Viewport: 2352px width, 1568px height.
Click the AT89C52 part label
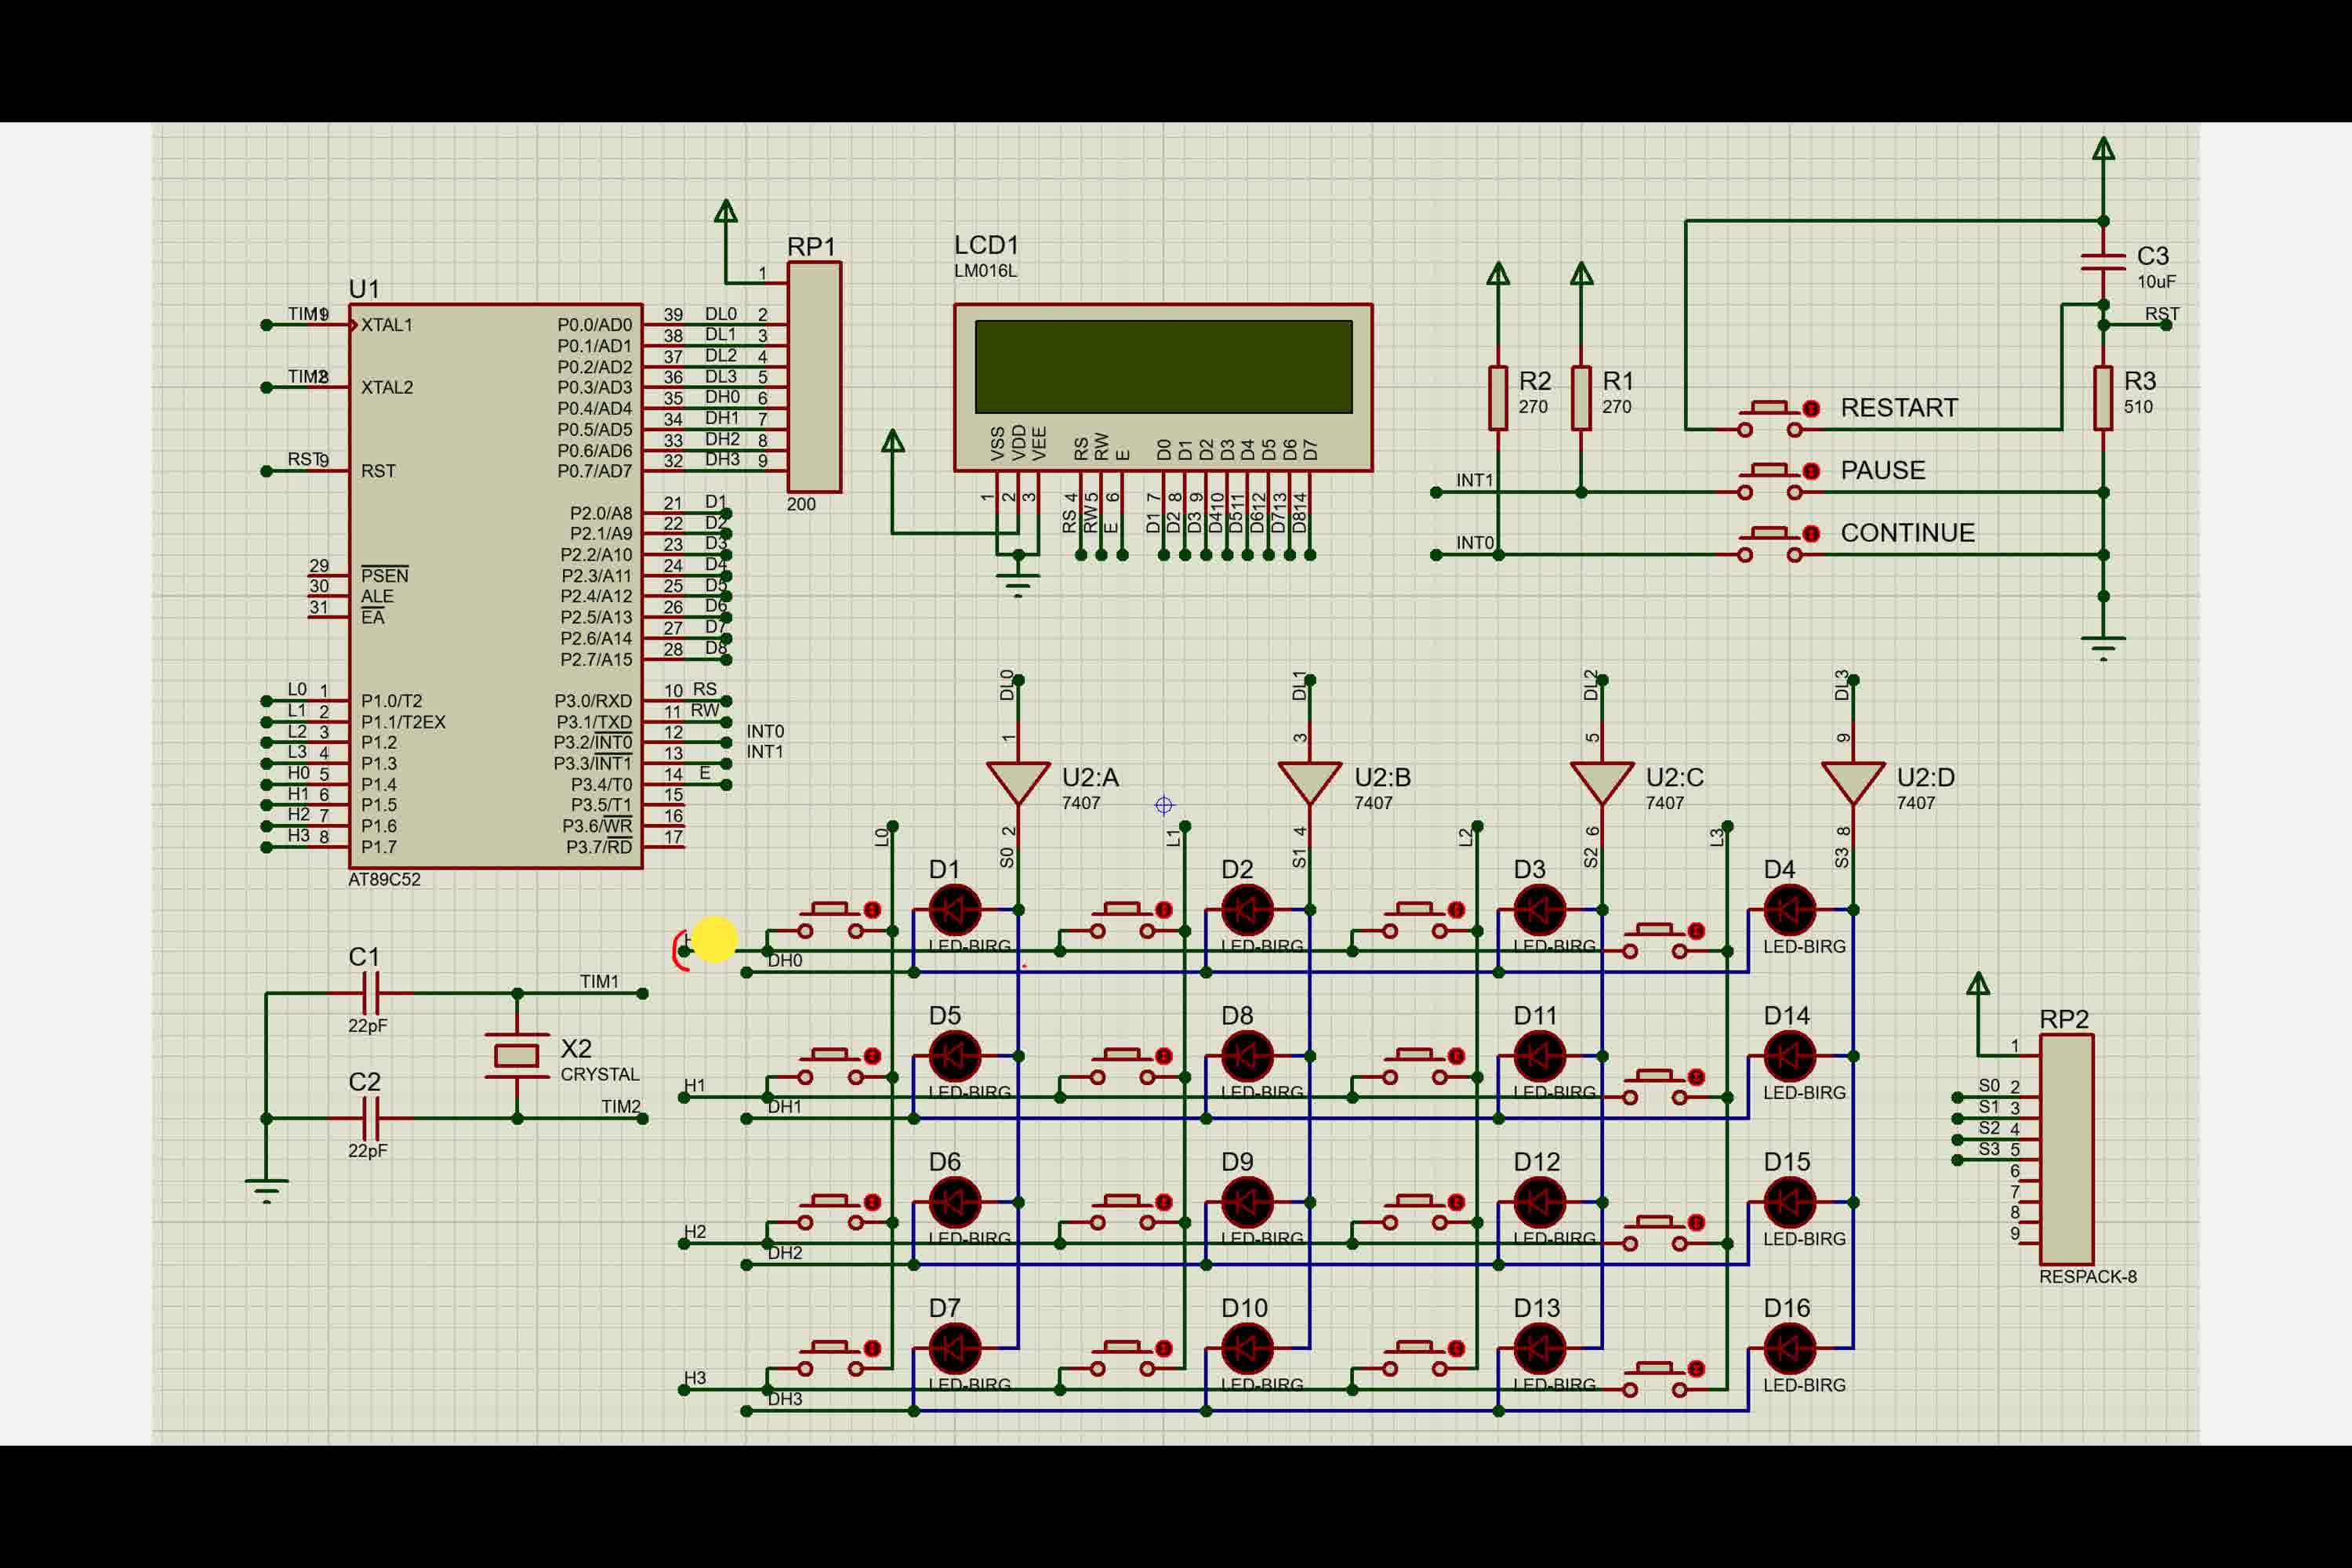pyautogui.click(x=384, y=880)
